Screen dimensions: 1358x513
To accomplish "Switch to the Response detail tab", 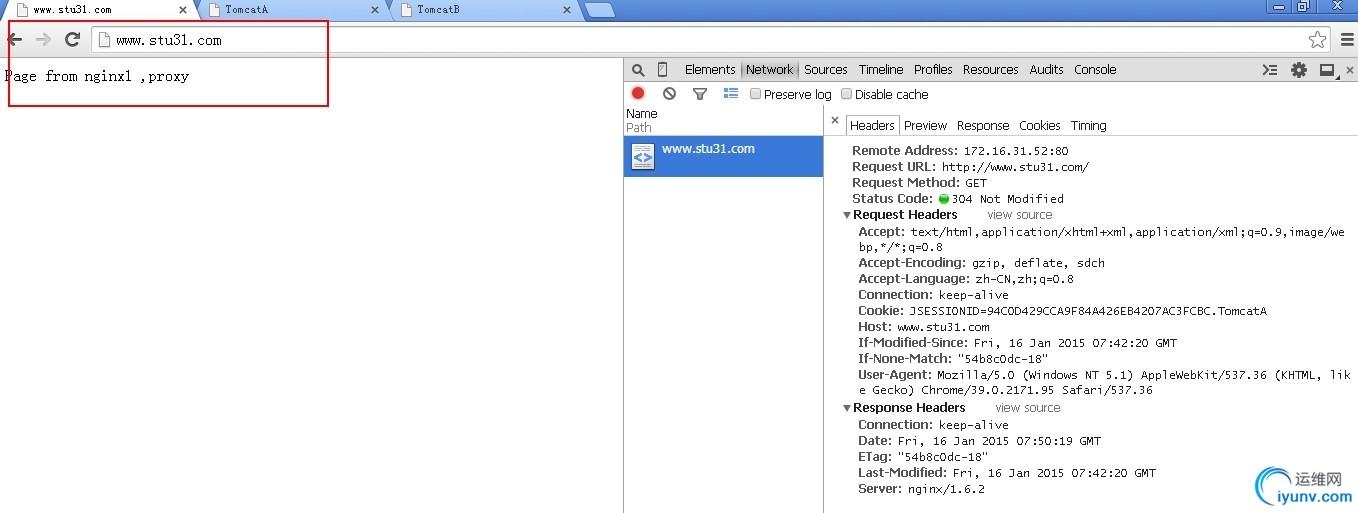I will 983,126.
